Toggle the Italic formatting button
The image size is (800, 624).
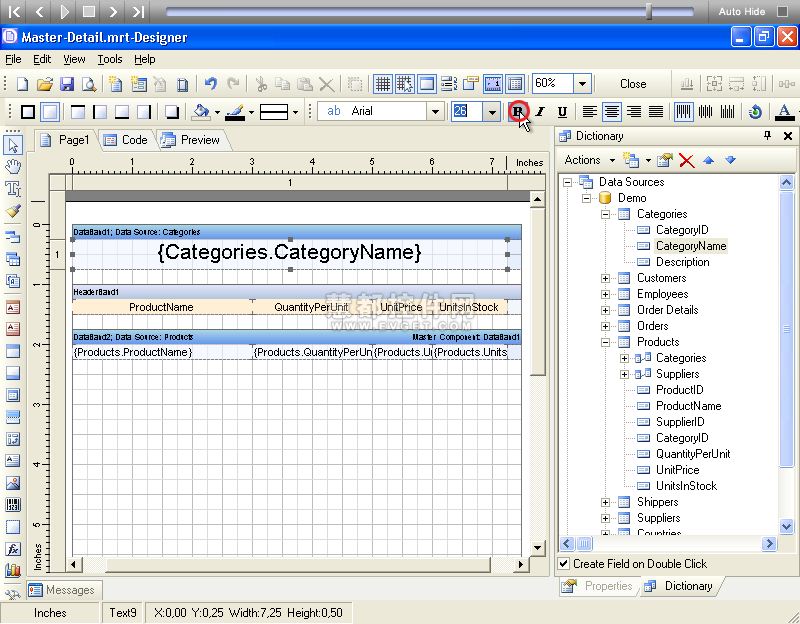pos(540,111)
